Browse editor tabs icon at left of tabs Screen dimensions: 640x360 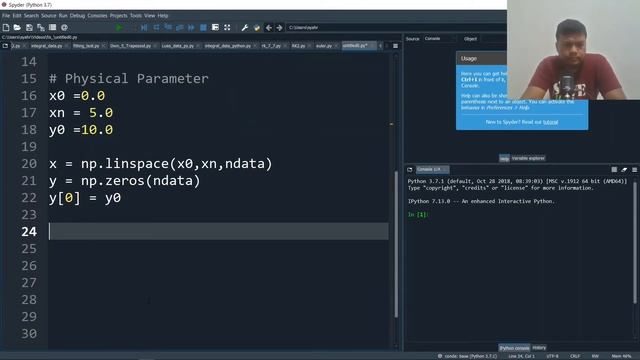click(5, 46)
